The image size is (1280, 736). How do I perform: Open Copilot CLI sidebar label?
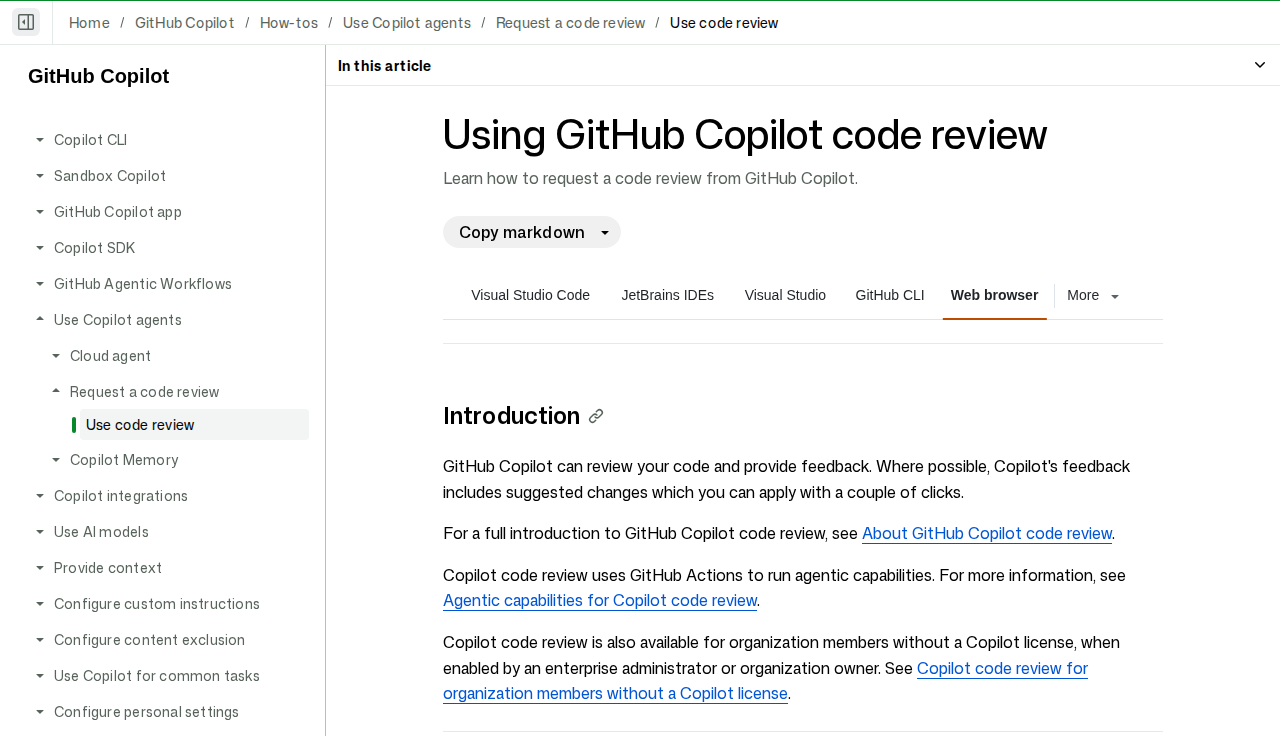90,140
